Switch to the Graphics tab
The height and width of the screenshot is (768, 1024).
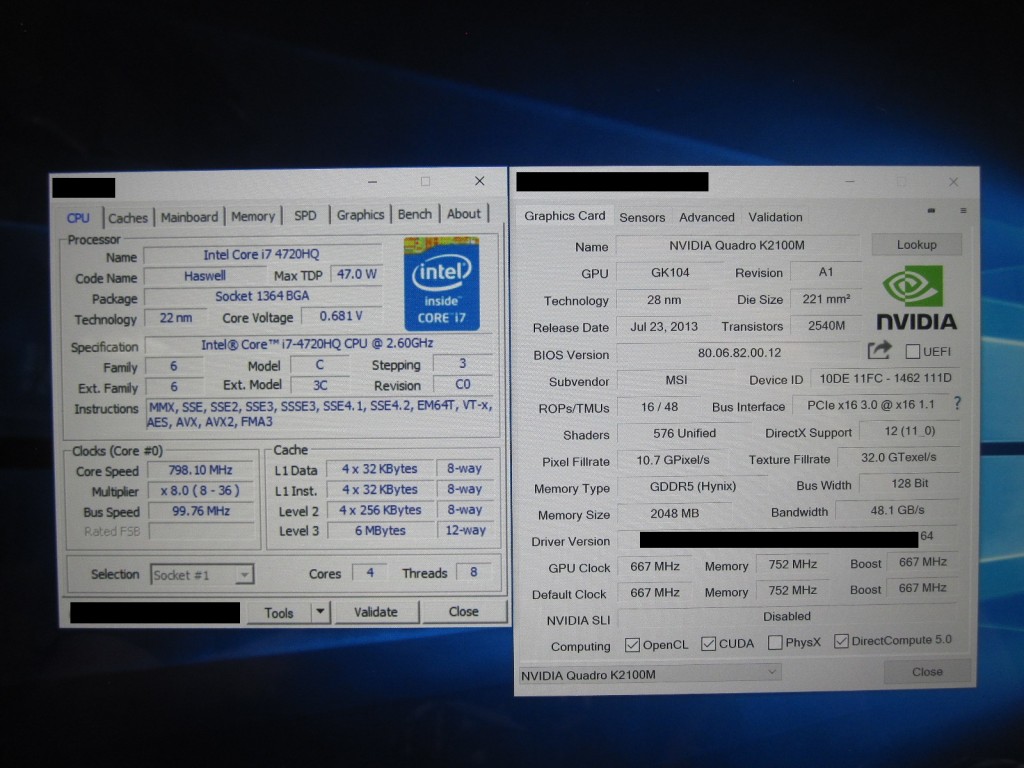click(360, 215)
